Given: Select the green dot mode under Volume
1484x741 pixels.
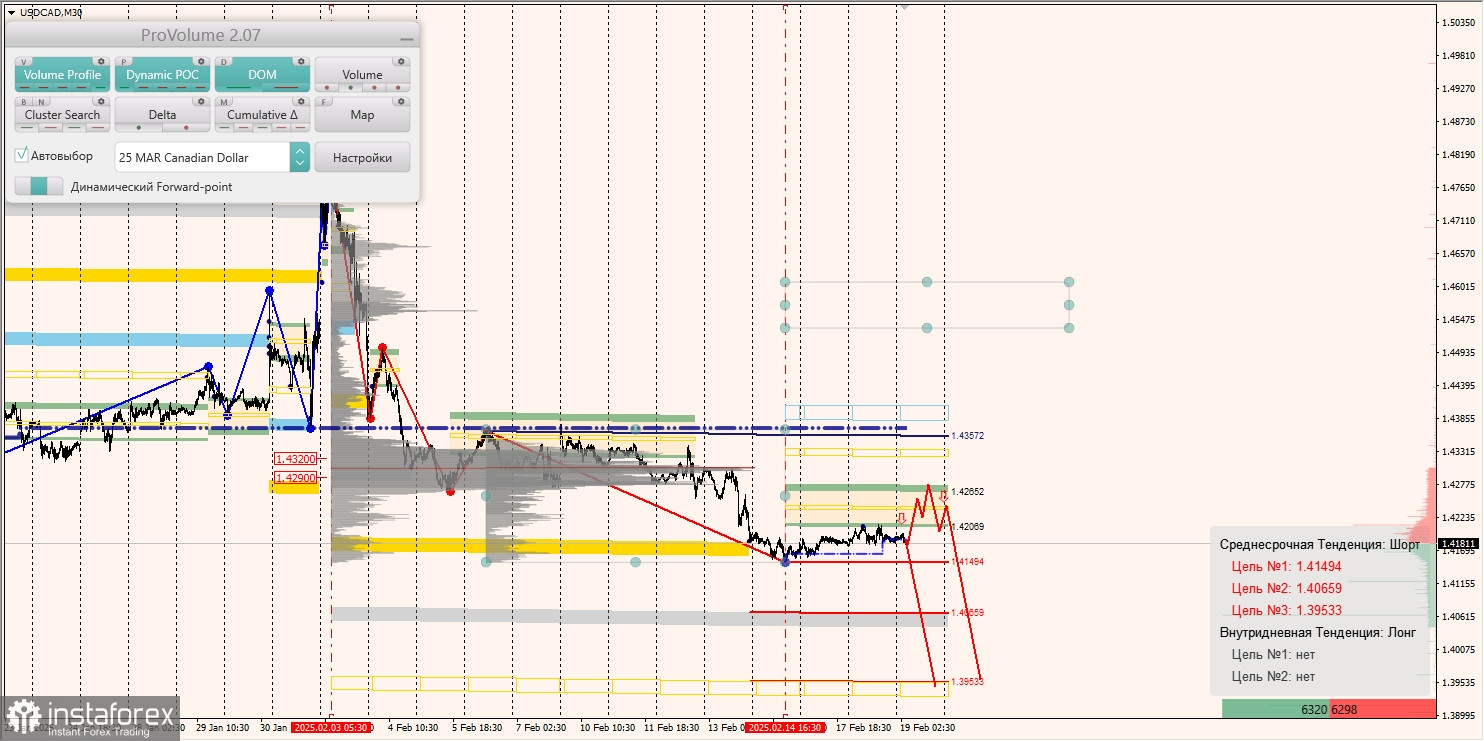Looking at the screenshot, I should pos(350,88).
